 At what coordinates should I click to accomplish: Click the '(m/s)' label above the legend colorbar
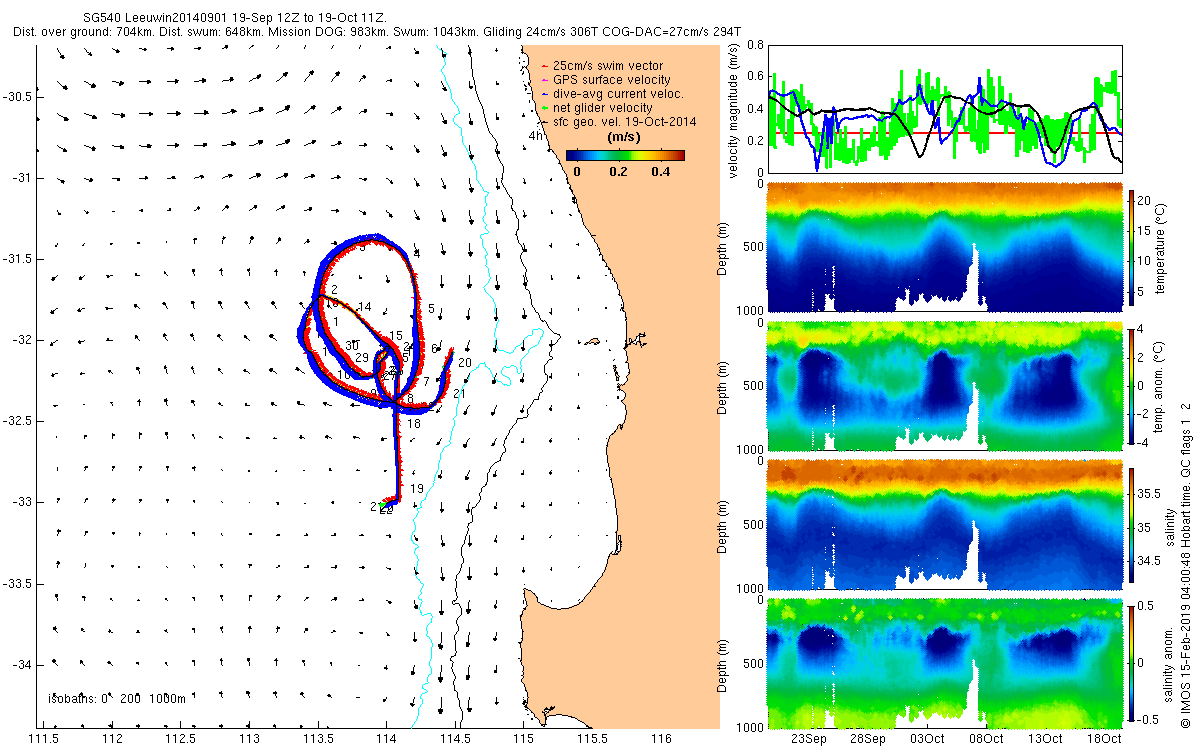(x=624, y=137)
